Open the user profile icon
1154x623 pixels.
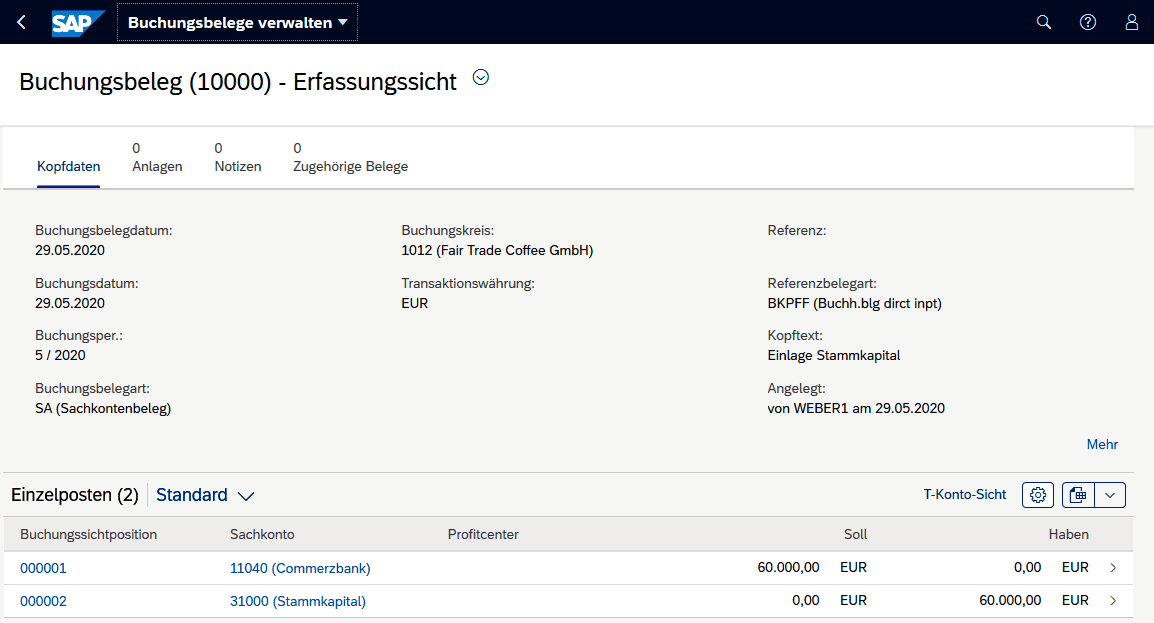coord(1131,22)
